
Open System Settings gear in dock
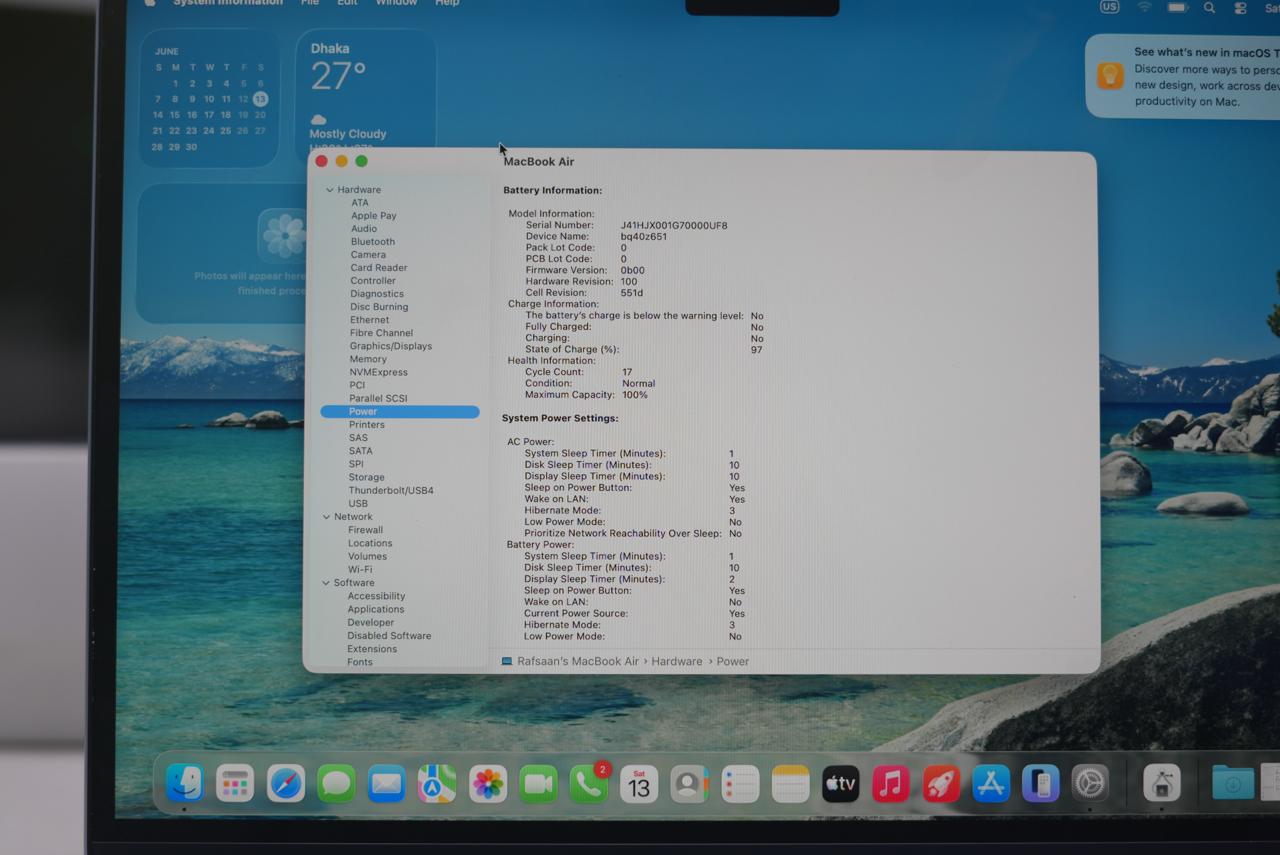1090,783
